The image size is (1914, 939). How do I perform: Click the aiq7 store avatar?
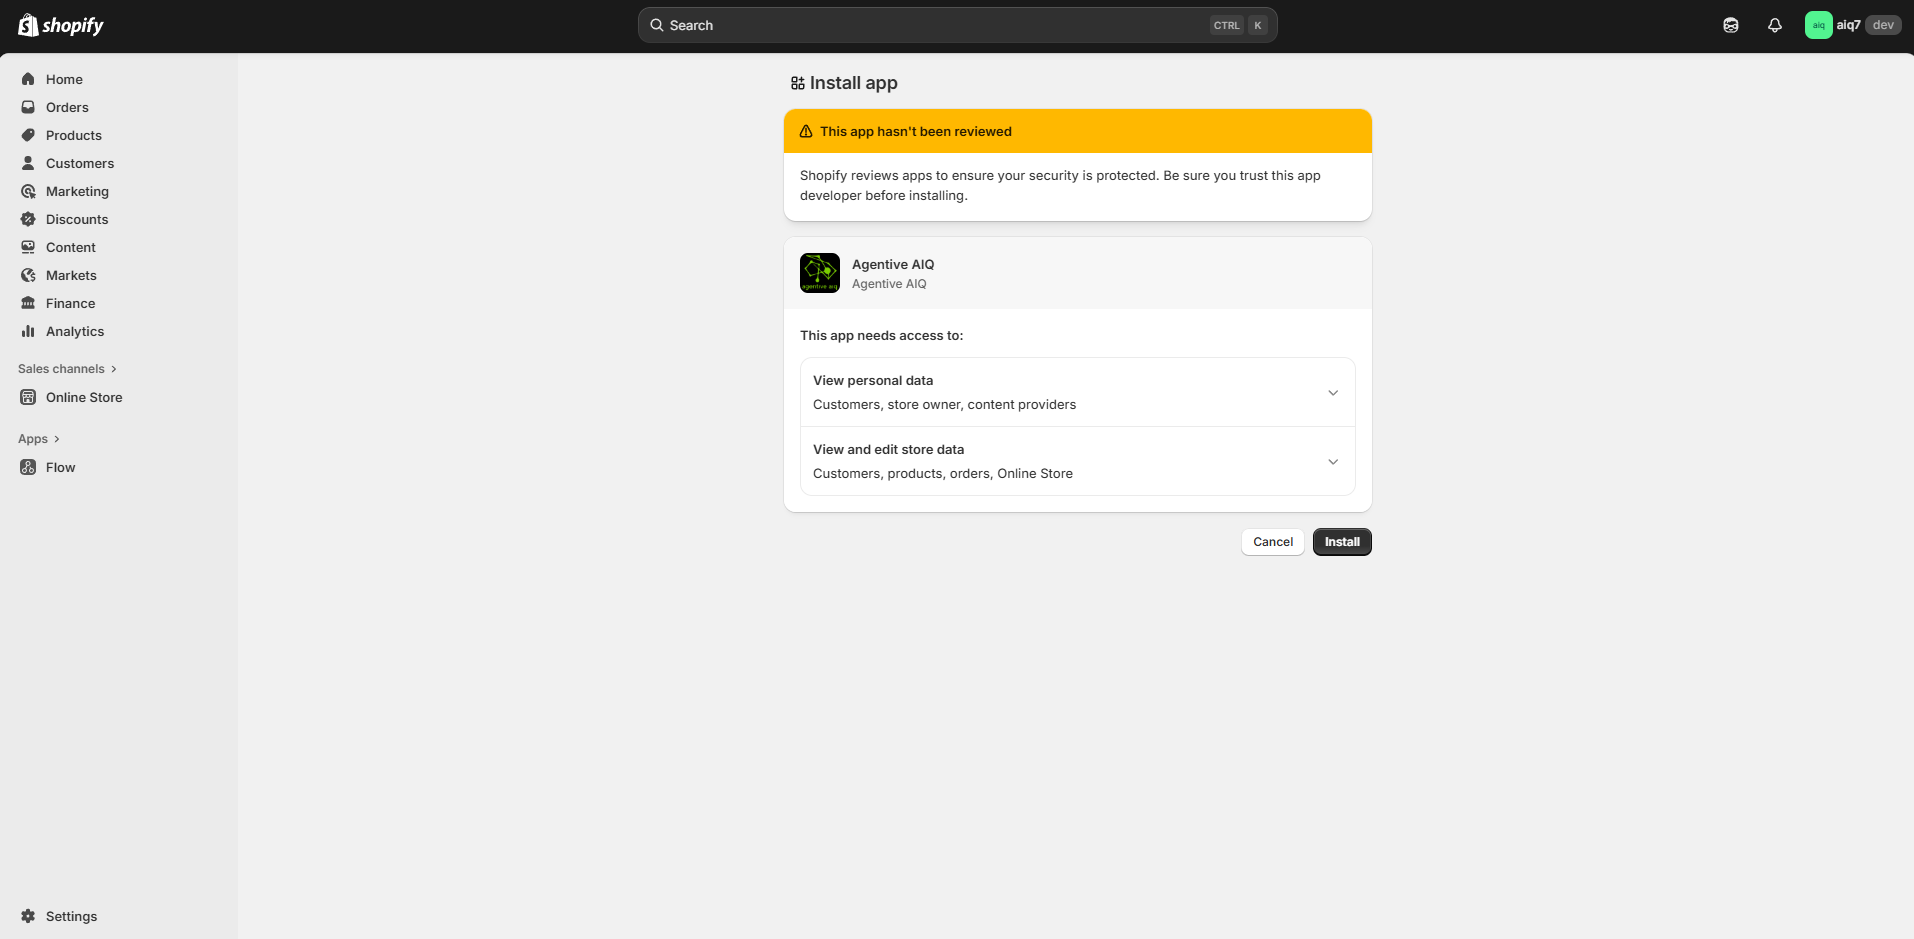point(1817,25)
